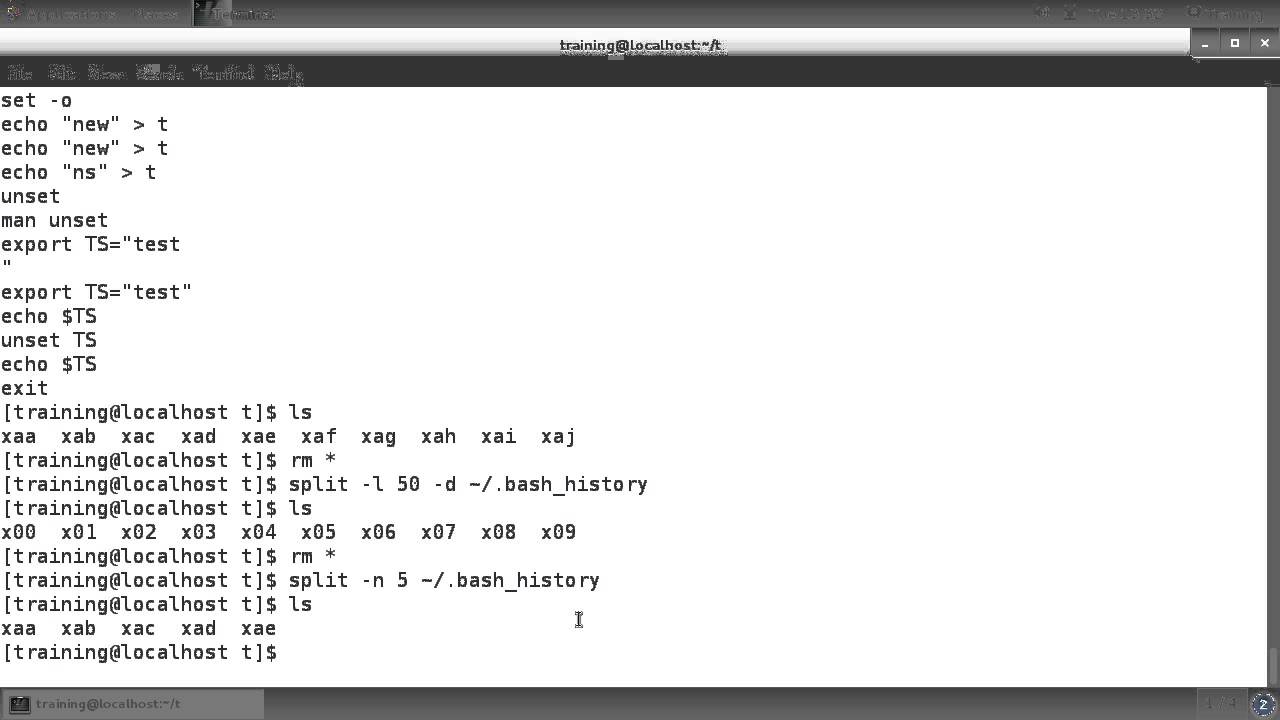
Task: Open the Edit menu of terminal
Action: pos(62,73)
